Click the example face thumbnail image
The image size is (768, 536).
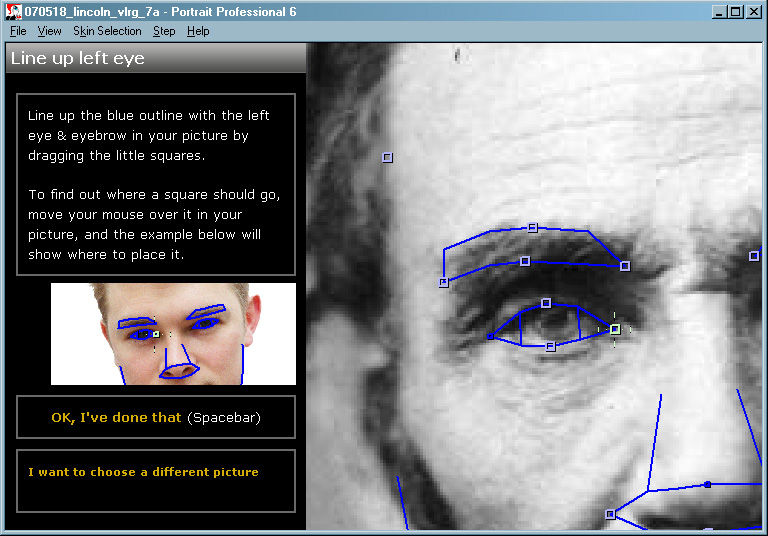coord(173,334)
